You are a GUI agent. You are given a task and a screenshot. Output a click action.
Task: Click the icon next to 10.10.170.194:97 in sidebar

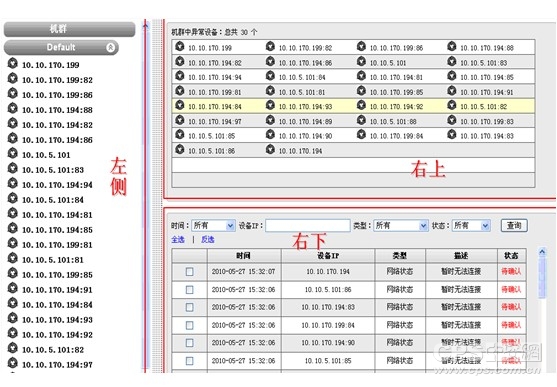click(13, 363)
